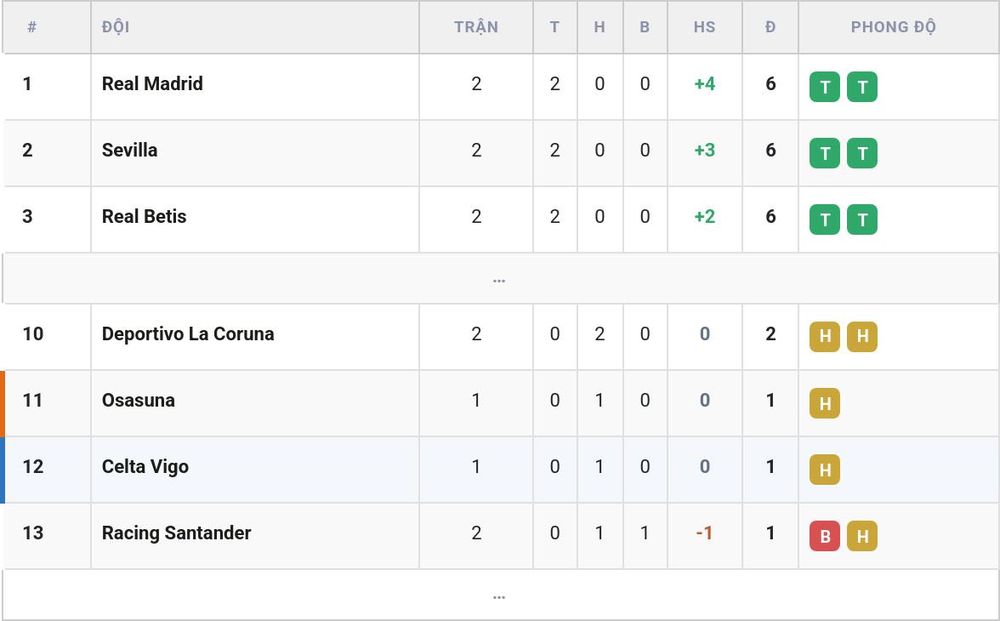The width and height of the screenshot is (1000, 621).
Task: Open the Deportivo La Coruna team link
Action: pyautogui.click(x=188, y=333)
